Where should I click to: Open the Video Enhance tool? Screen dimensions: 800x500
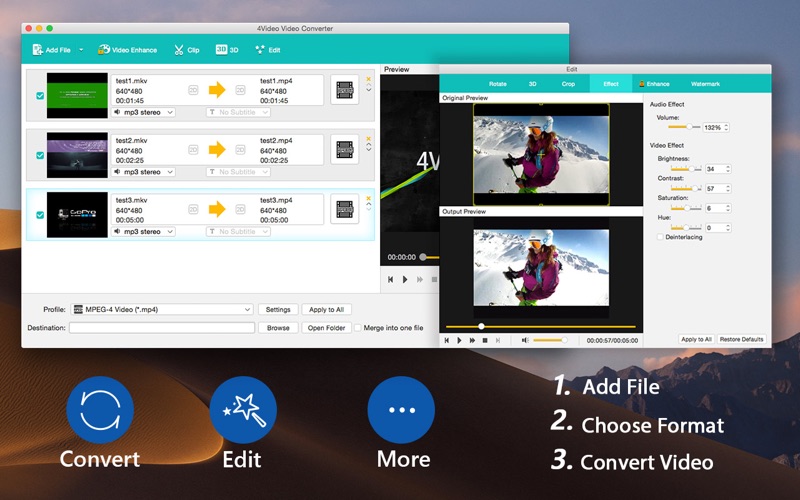(x=128, y=49)
